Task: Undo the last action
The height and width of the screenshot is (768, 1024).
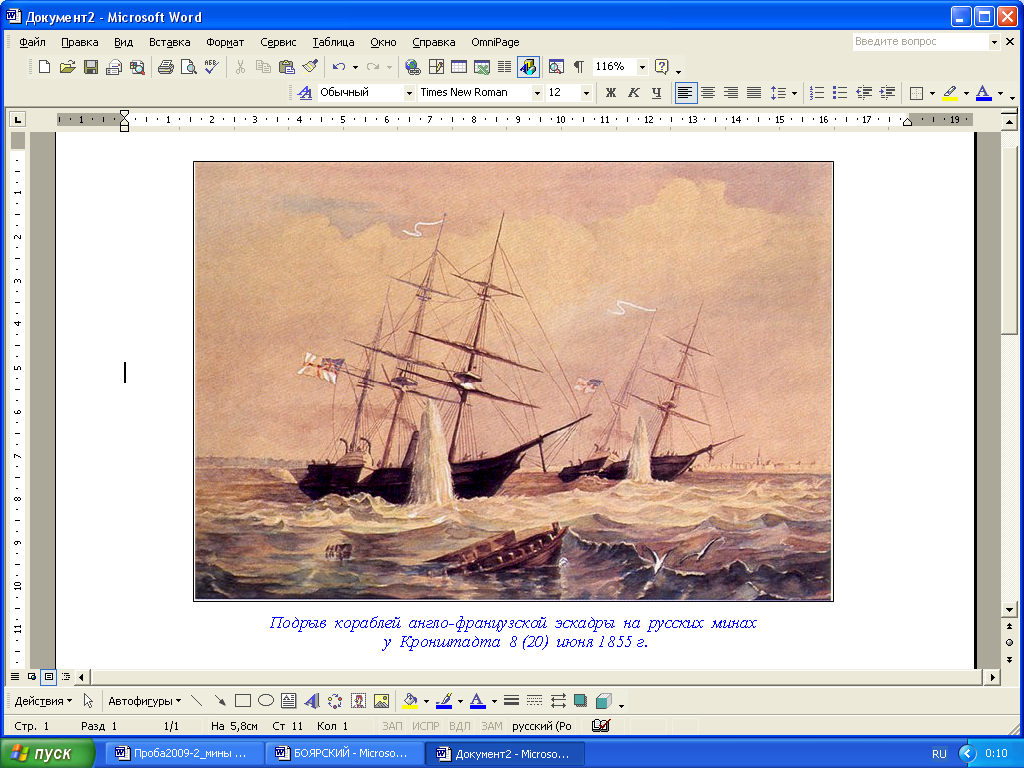Action: coord(339,67)
